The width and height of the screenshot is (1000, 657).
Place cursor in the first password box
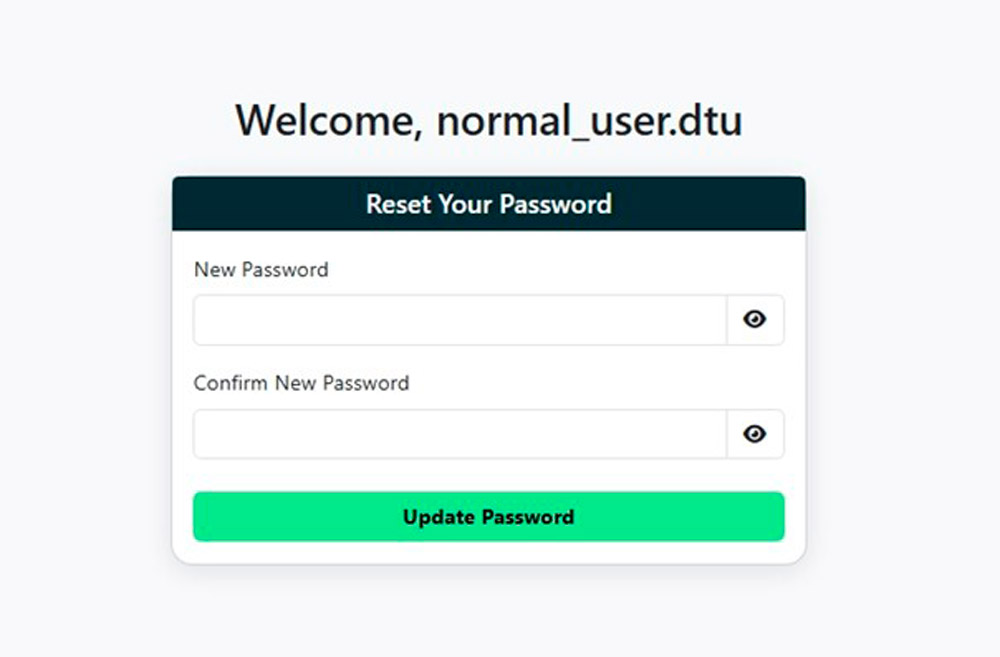tap(460, 320)
